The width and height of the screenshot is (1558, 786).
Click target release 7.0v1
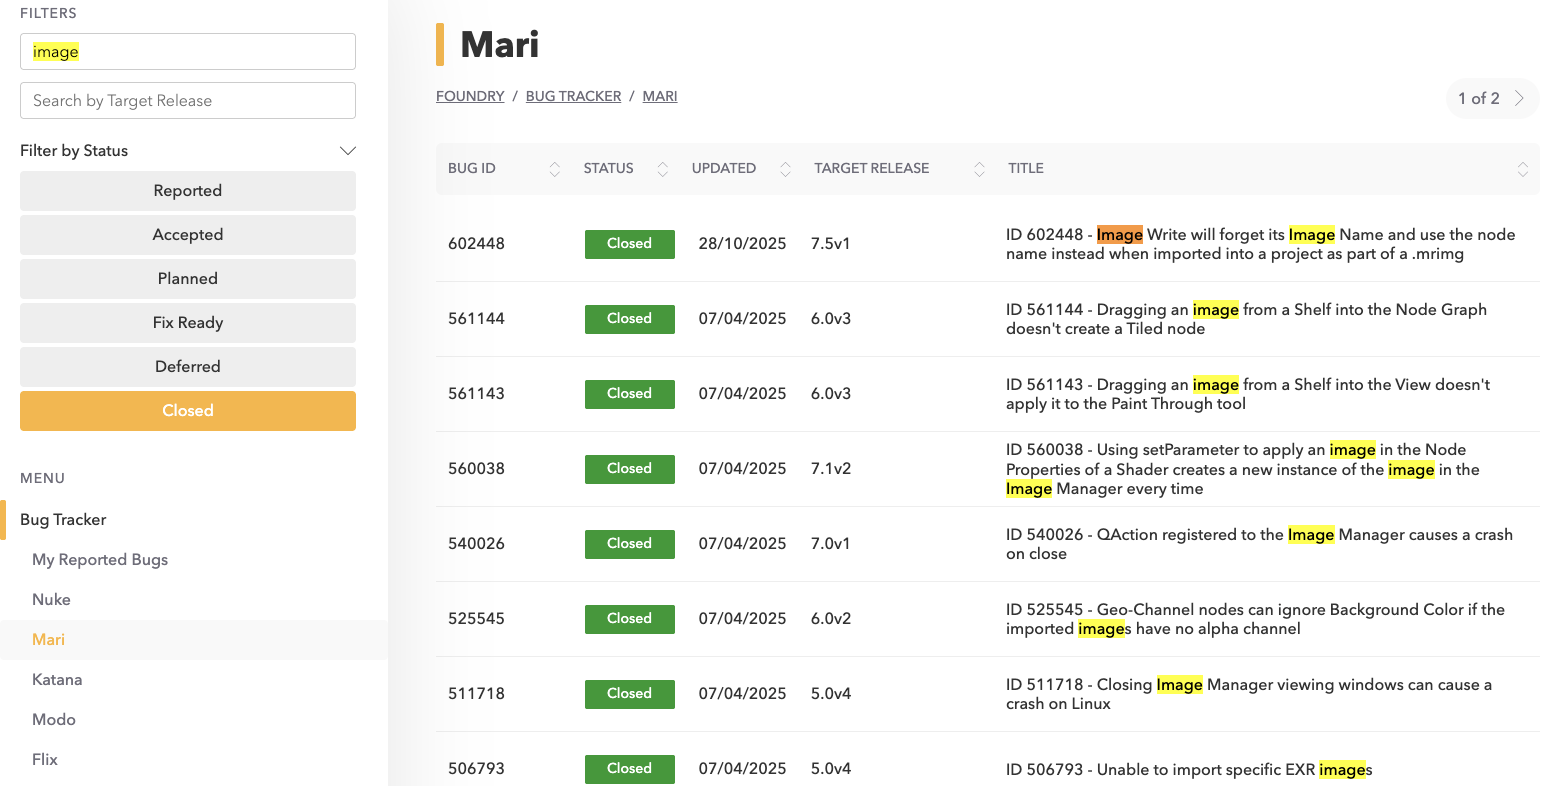(x=831, y=544)
